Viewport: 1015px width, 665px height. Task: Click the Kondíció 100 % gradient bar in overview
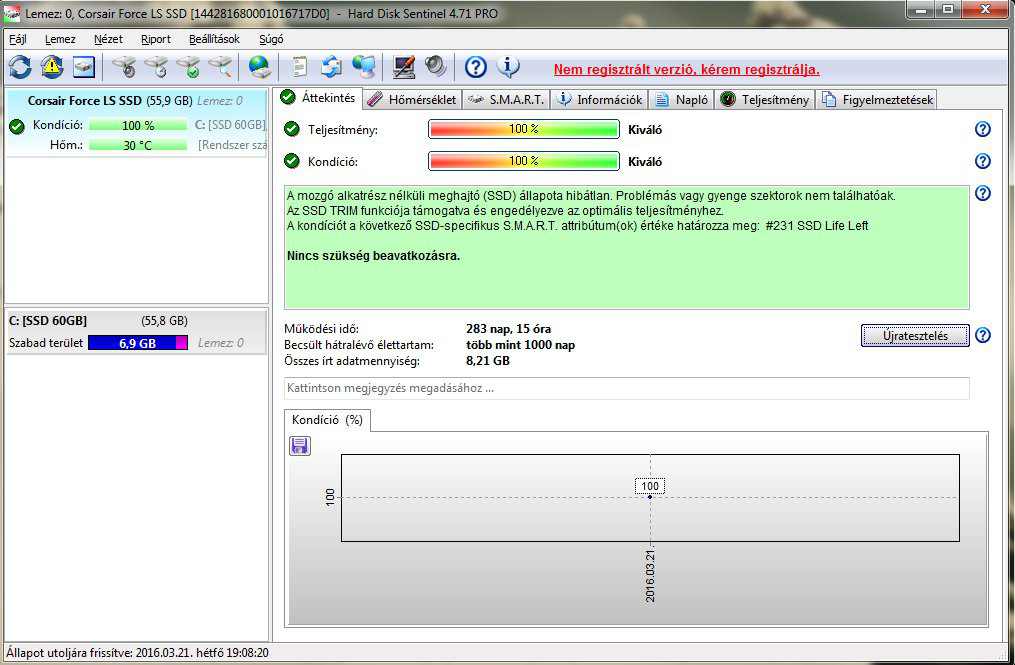(524, 161)
